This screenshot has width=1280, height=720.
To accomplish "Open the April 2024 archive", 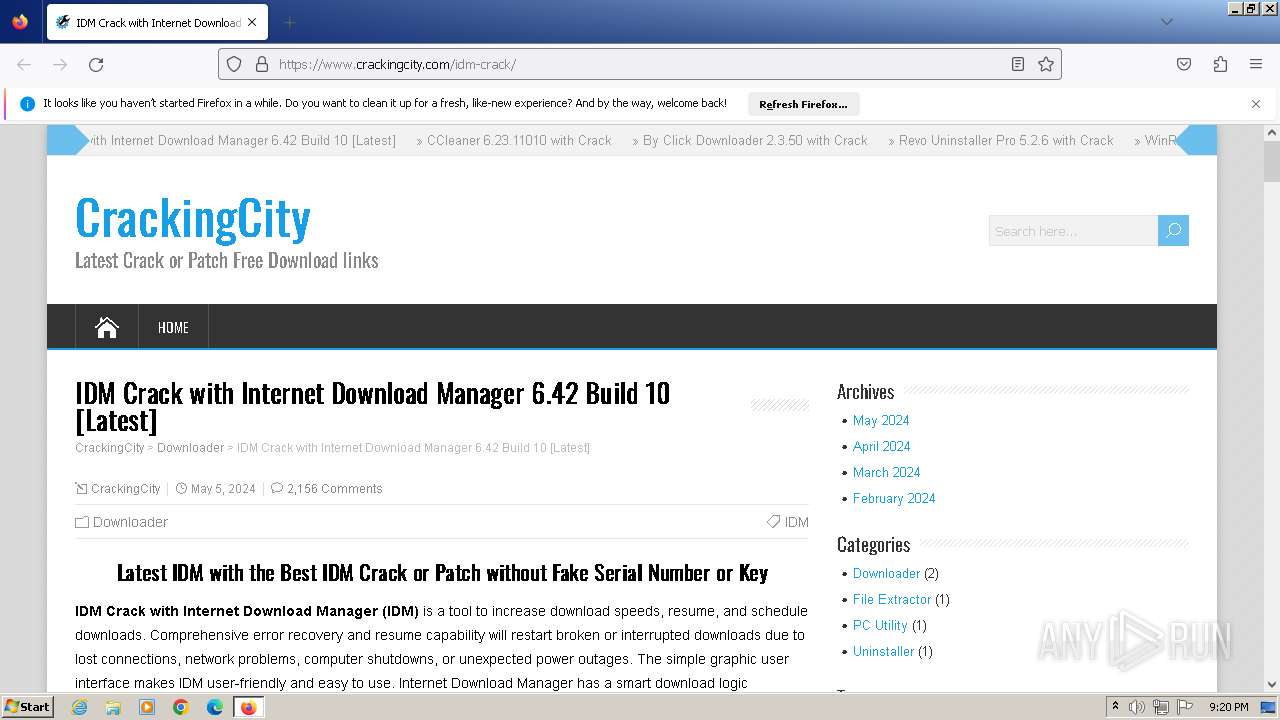I will pyautogui.click(x=882, y=446).
